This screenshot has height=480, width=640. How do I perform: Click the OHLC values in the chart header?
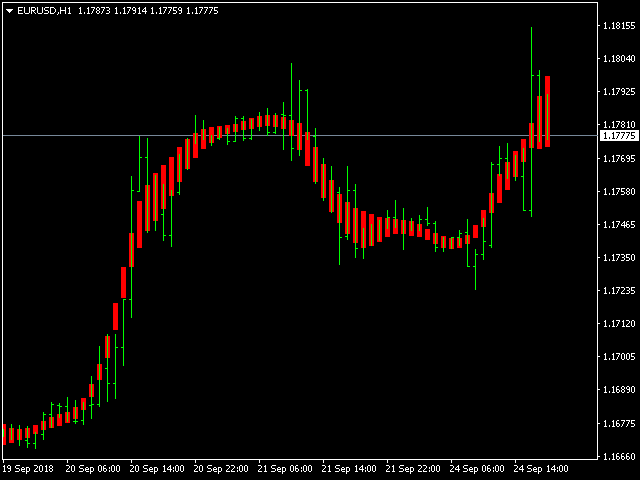point(148,11)
